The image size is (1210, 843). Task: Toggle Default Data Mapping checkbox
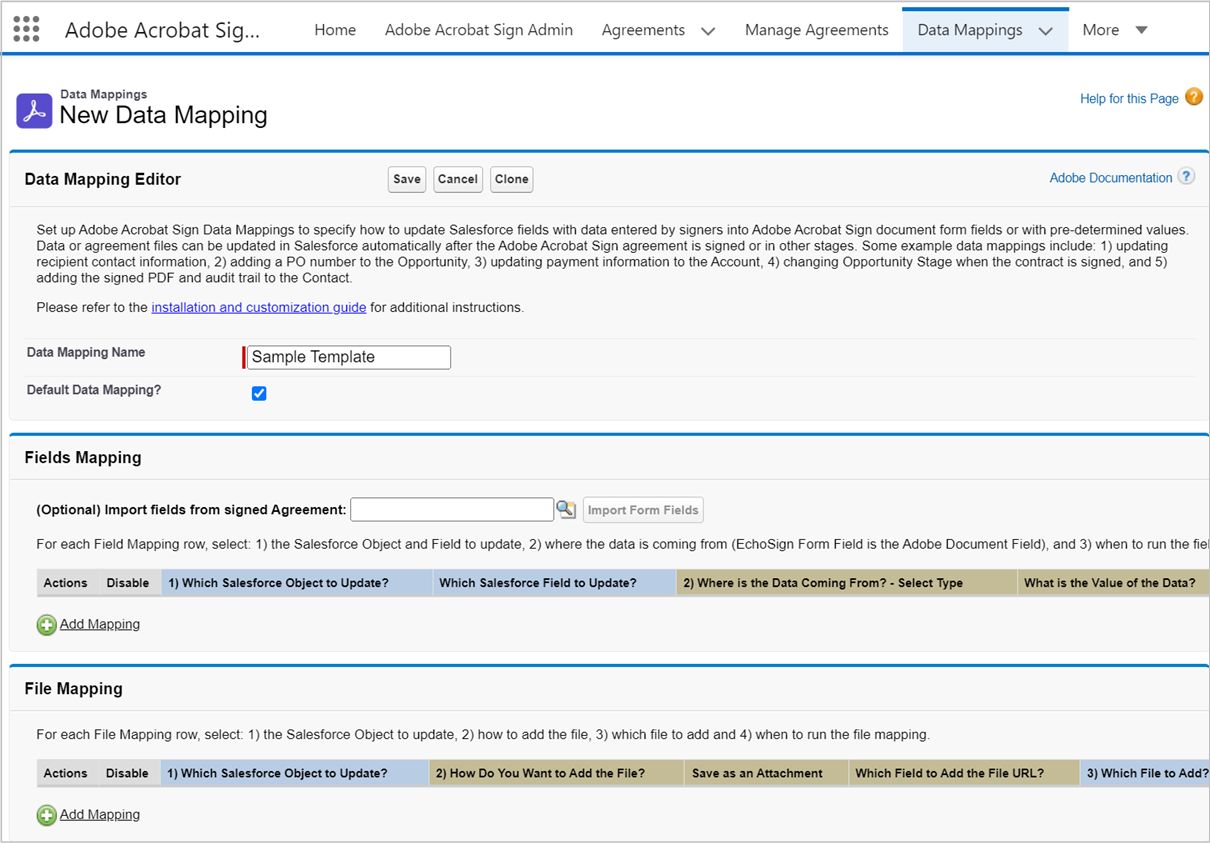click(259, 393)
